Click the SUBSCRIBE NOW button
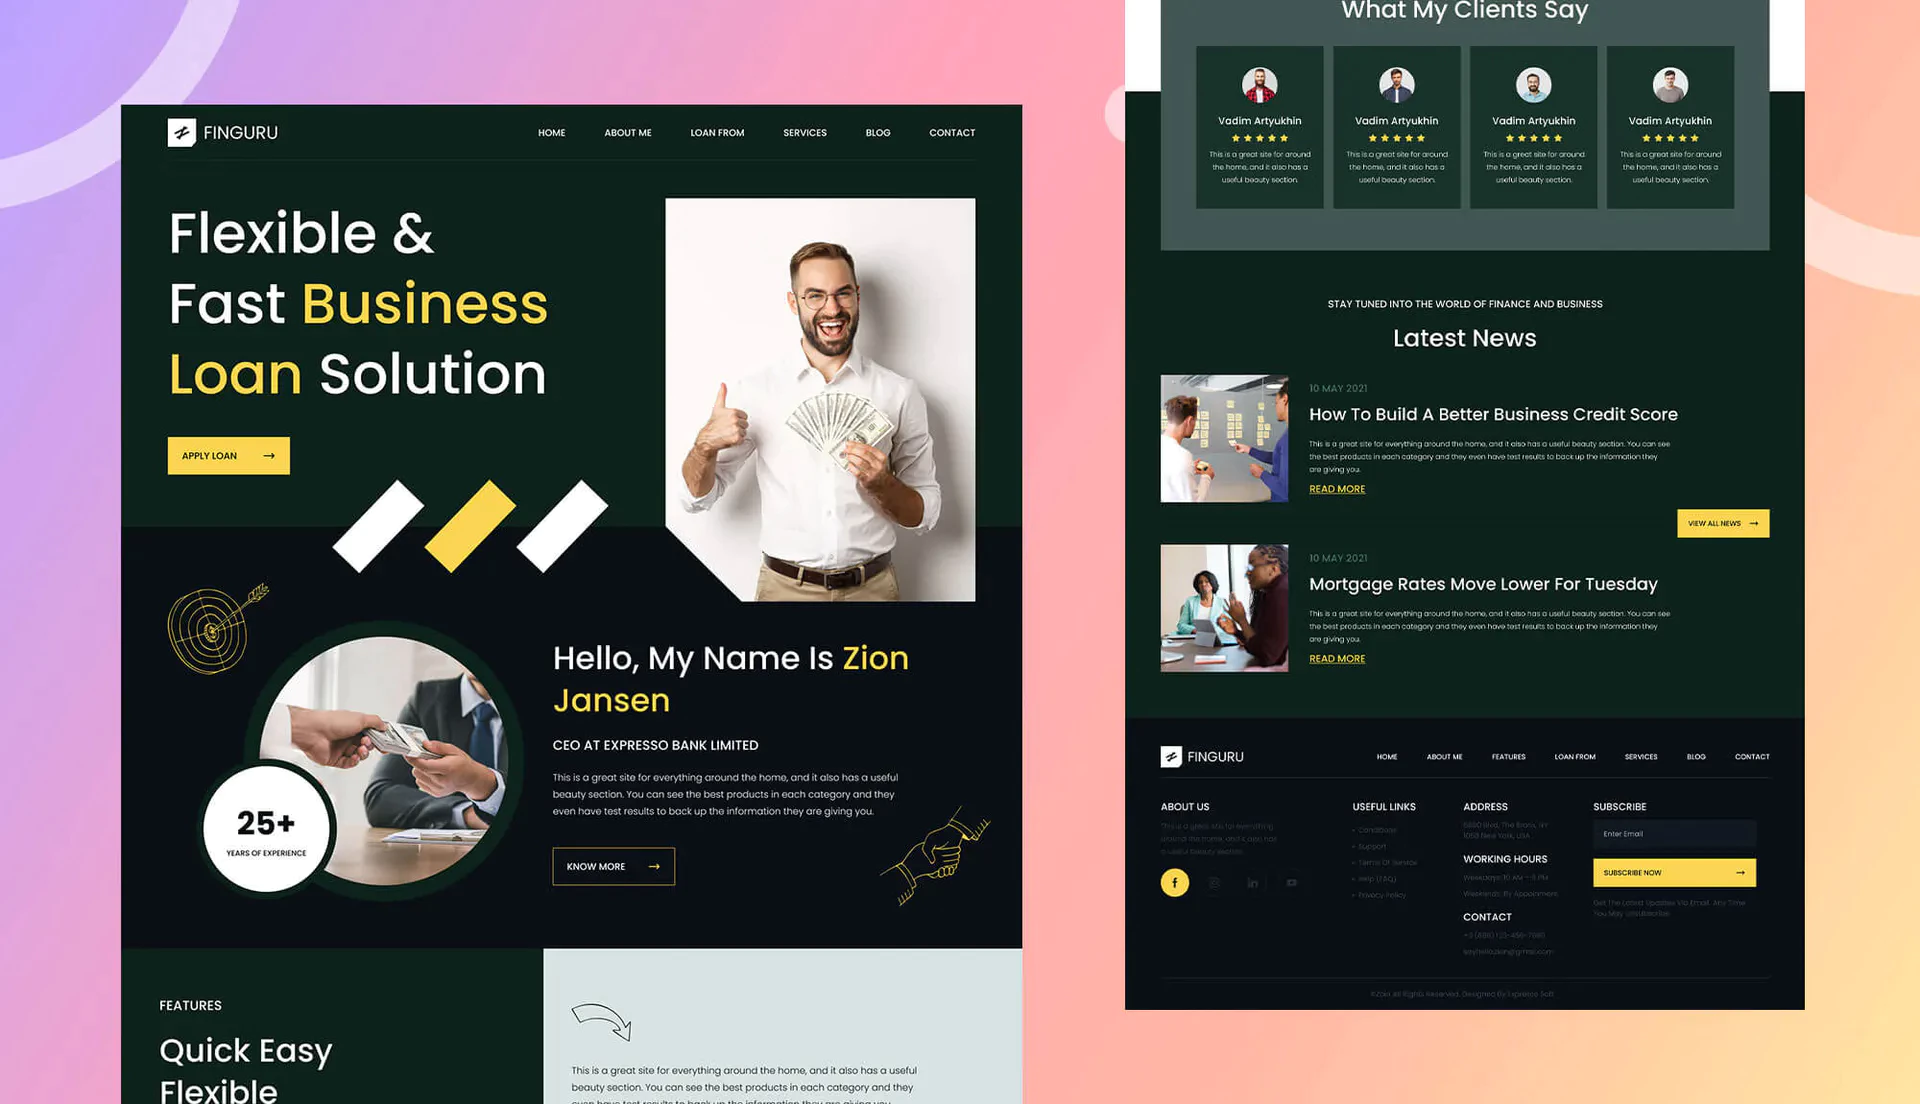Viewport: 1920px width, 1104px height. (x=1675, y=872)
